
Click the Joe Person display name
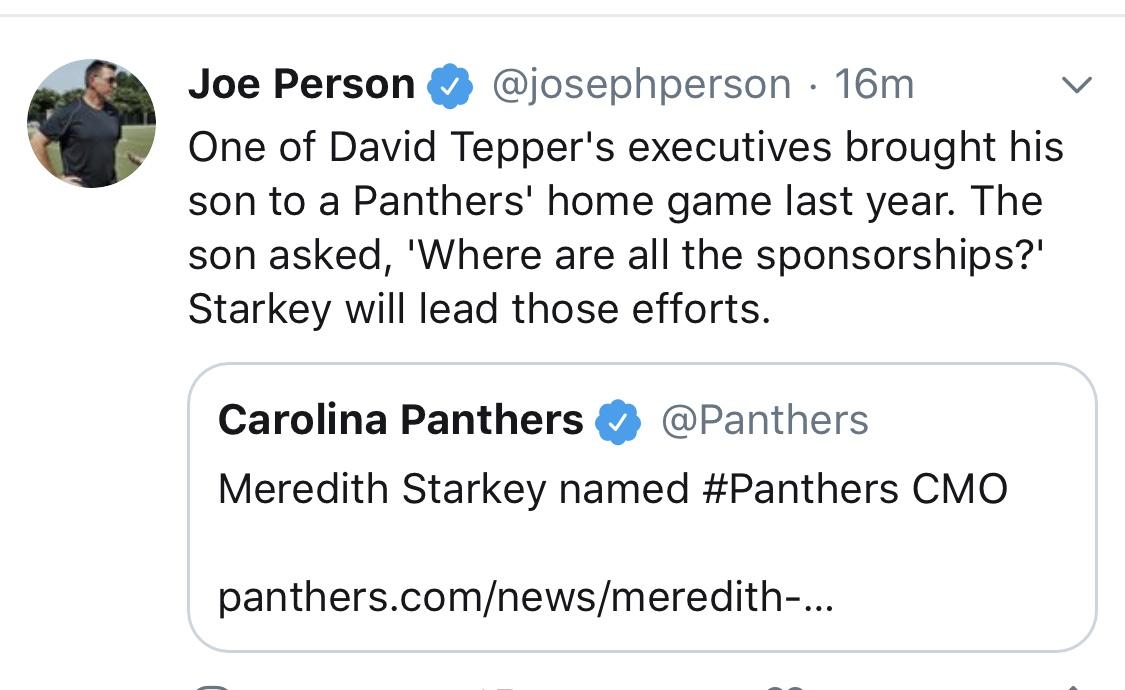[x=301, y=85]
